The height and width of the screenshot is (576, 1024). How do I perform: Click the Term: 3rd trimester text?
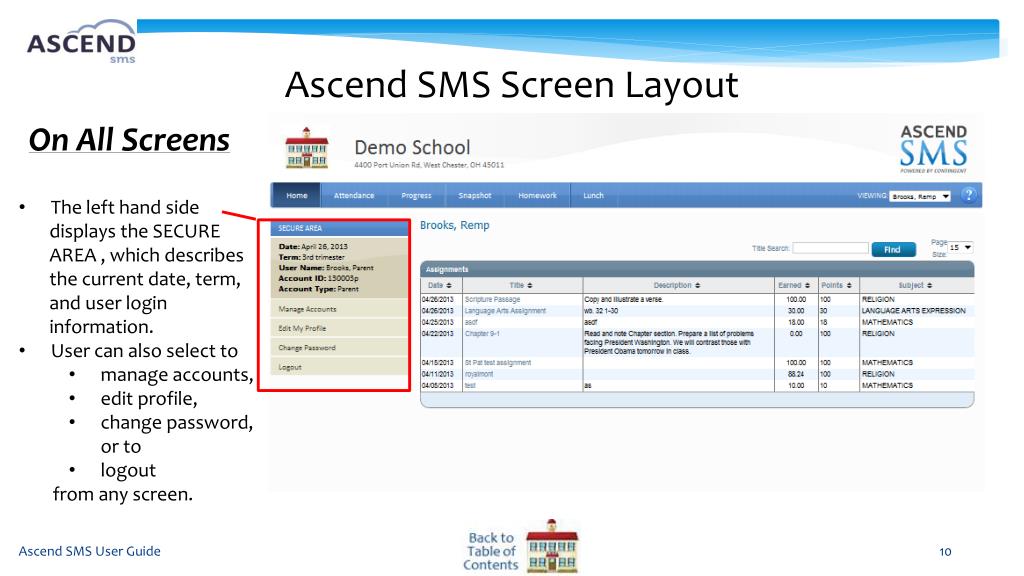312,257
